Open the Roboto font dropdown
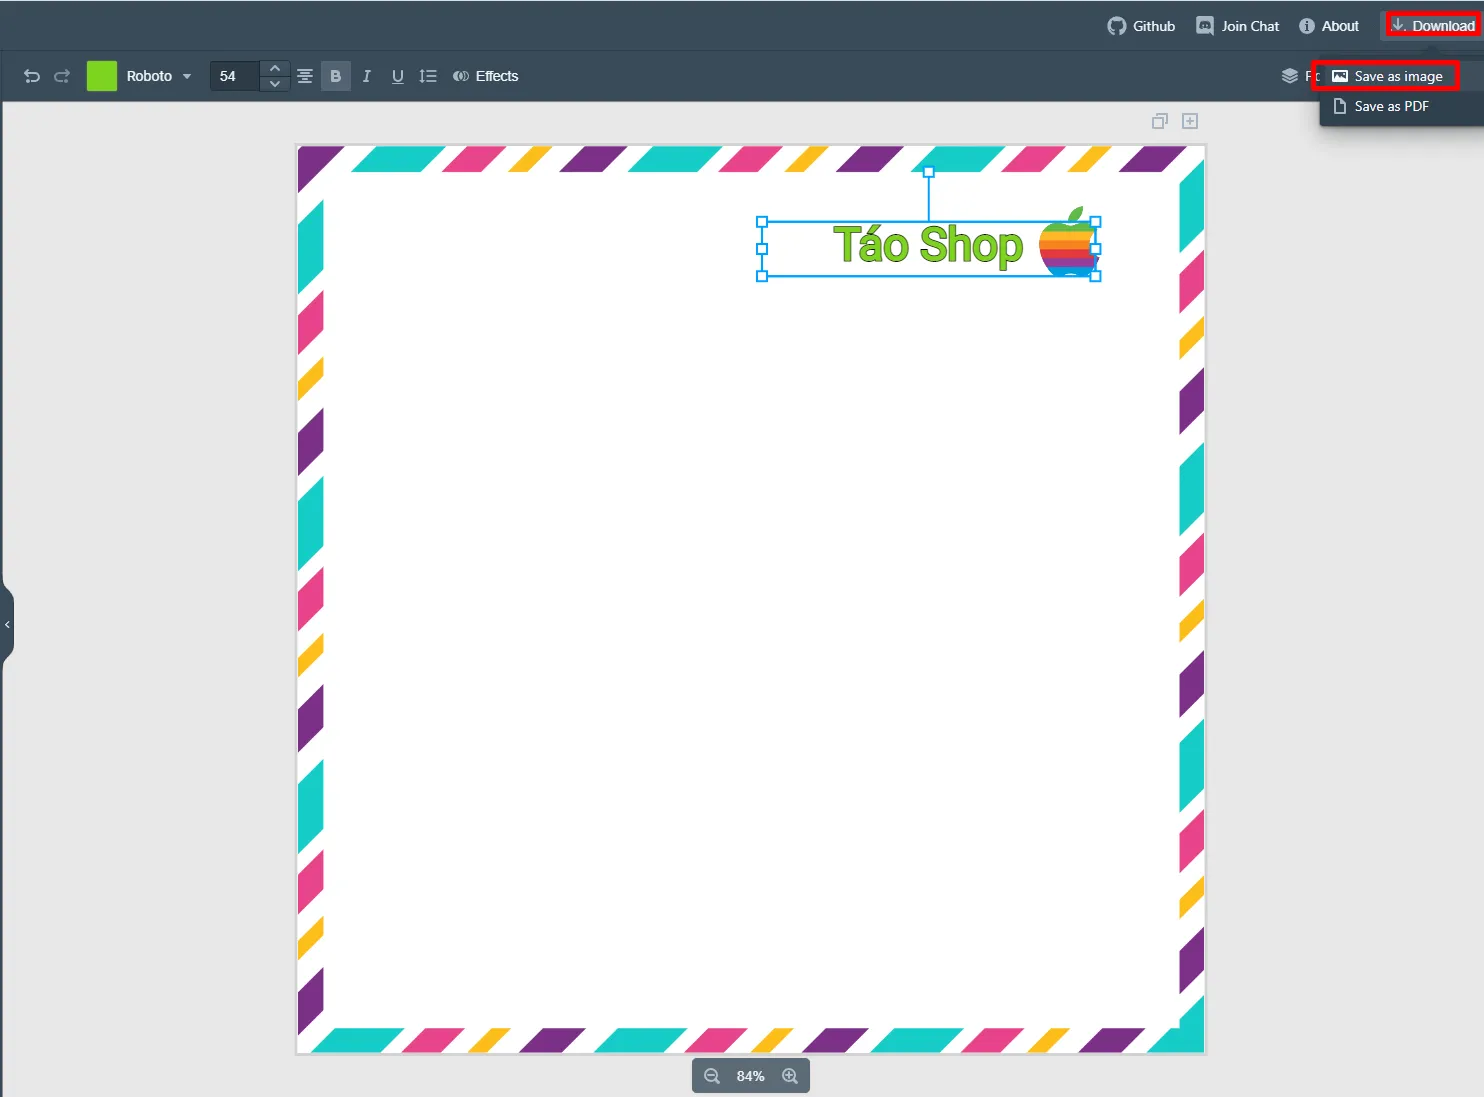 (159, 76)
